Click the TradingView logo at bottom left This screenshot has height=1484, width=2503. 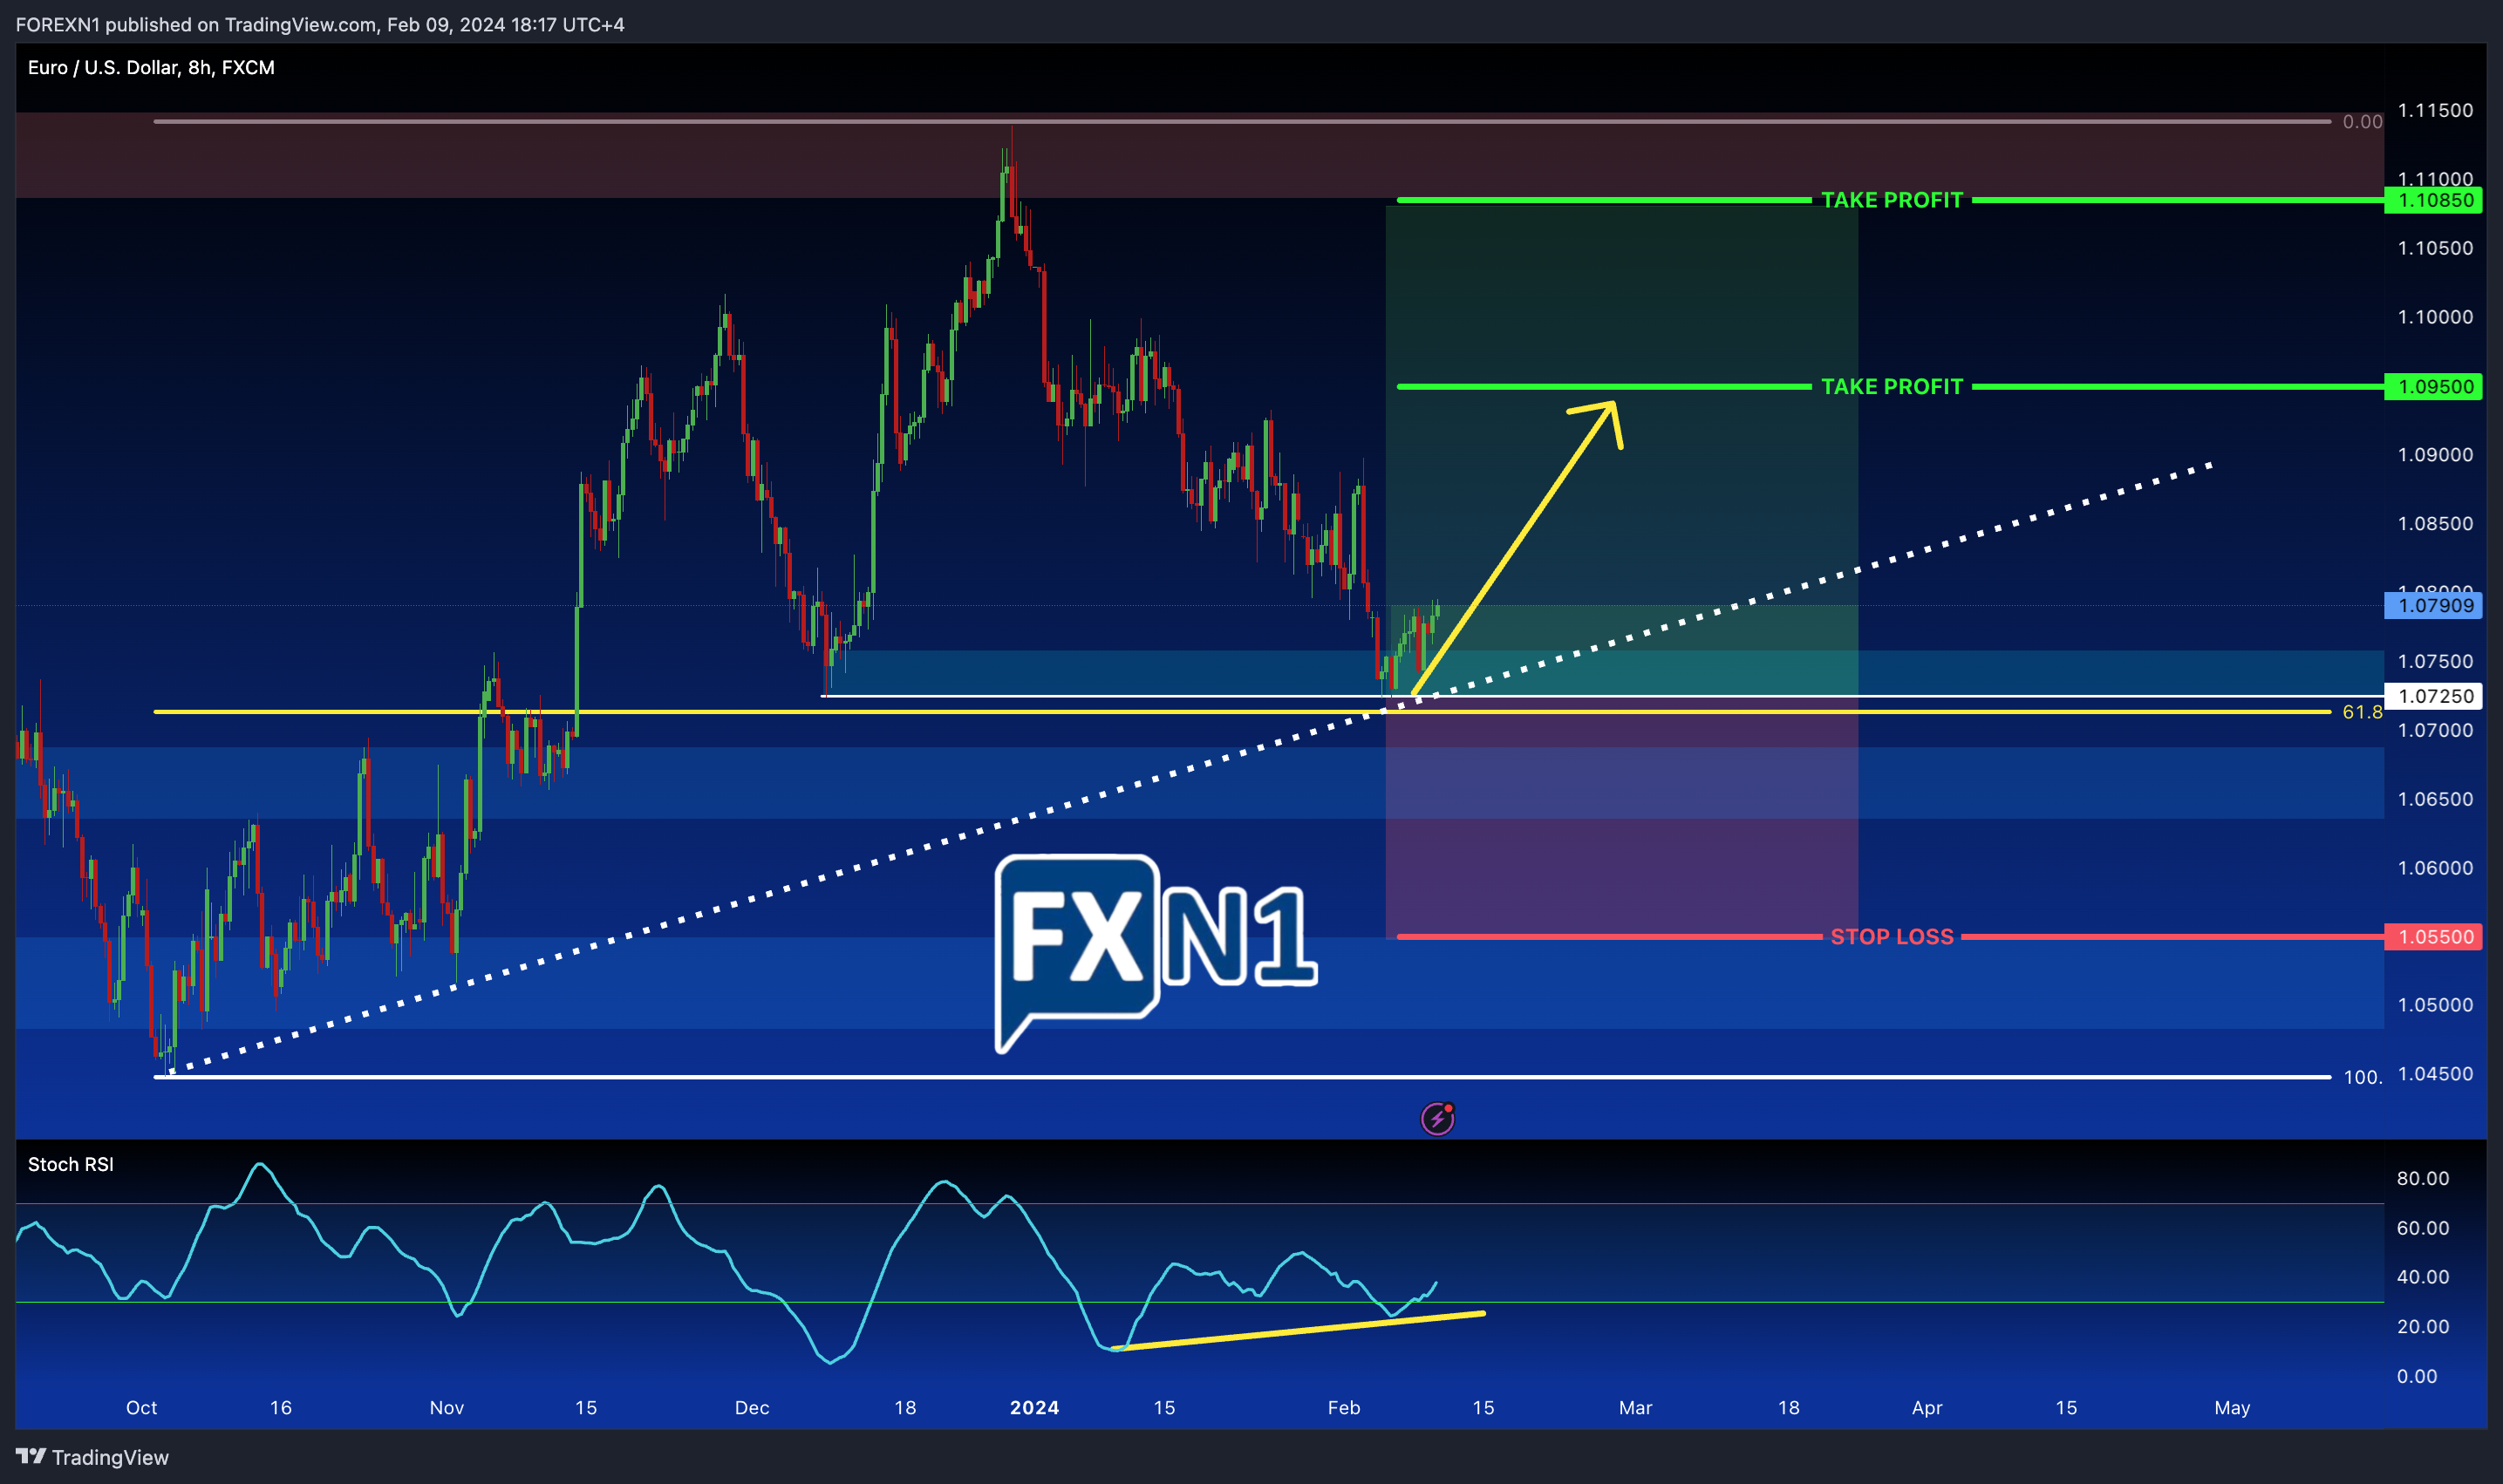(92, 1457)
